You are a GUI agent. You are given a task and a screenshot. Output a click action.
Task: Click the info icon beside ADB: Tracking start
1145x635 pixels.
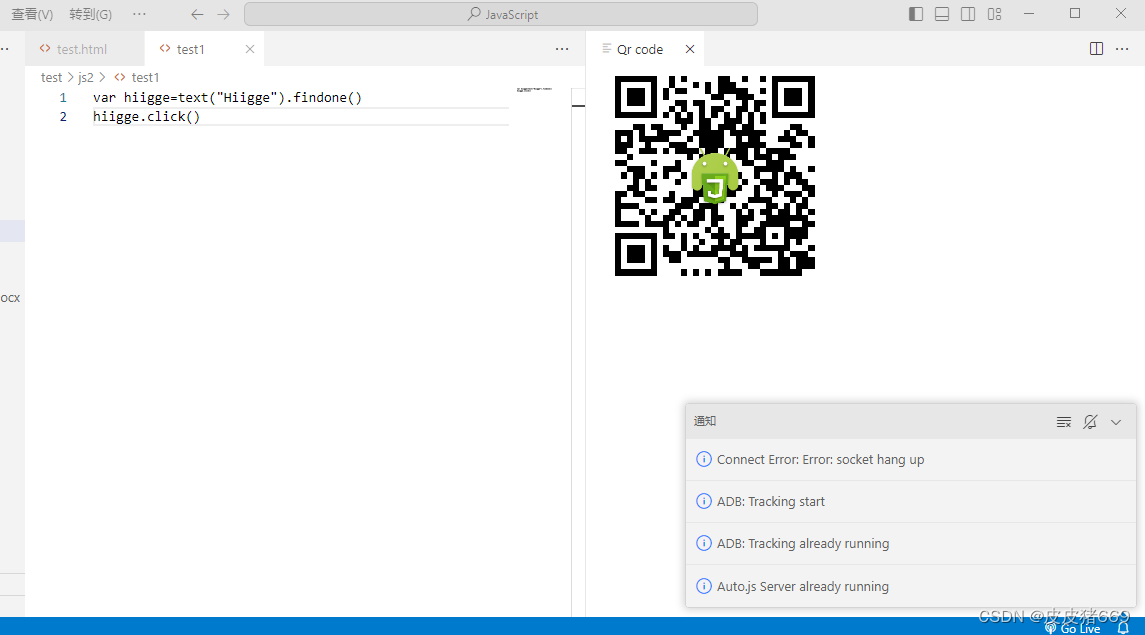704,501
